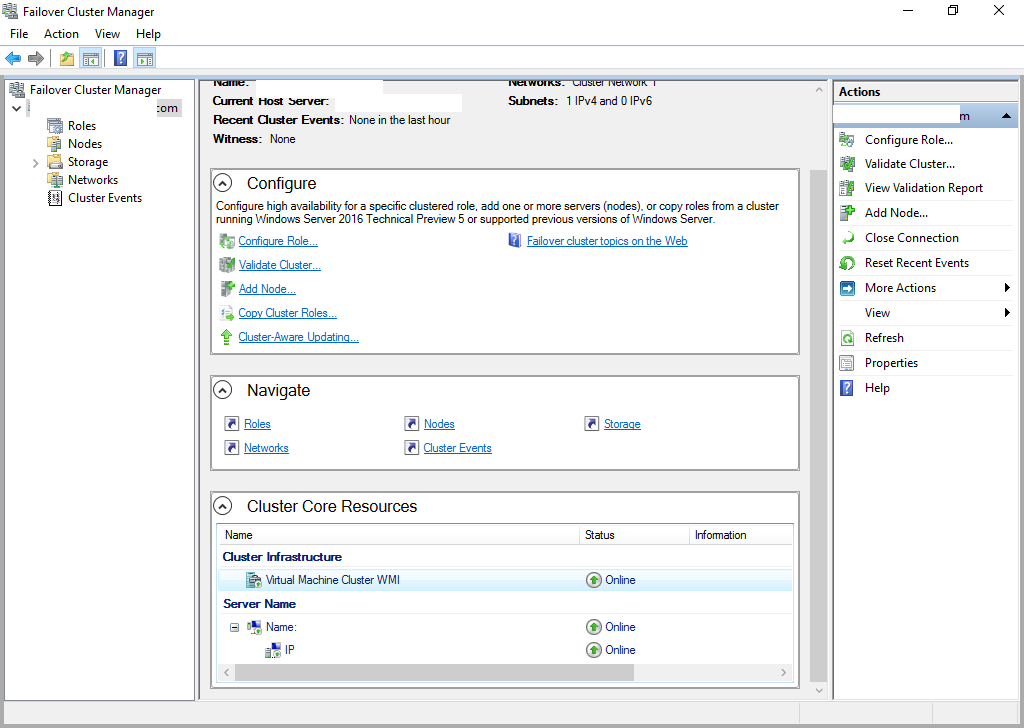Click the Help icon in Actions pane
The height and width of the screenshot is (728, 1024).
coord(847,388)
